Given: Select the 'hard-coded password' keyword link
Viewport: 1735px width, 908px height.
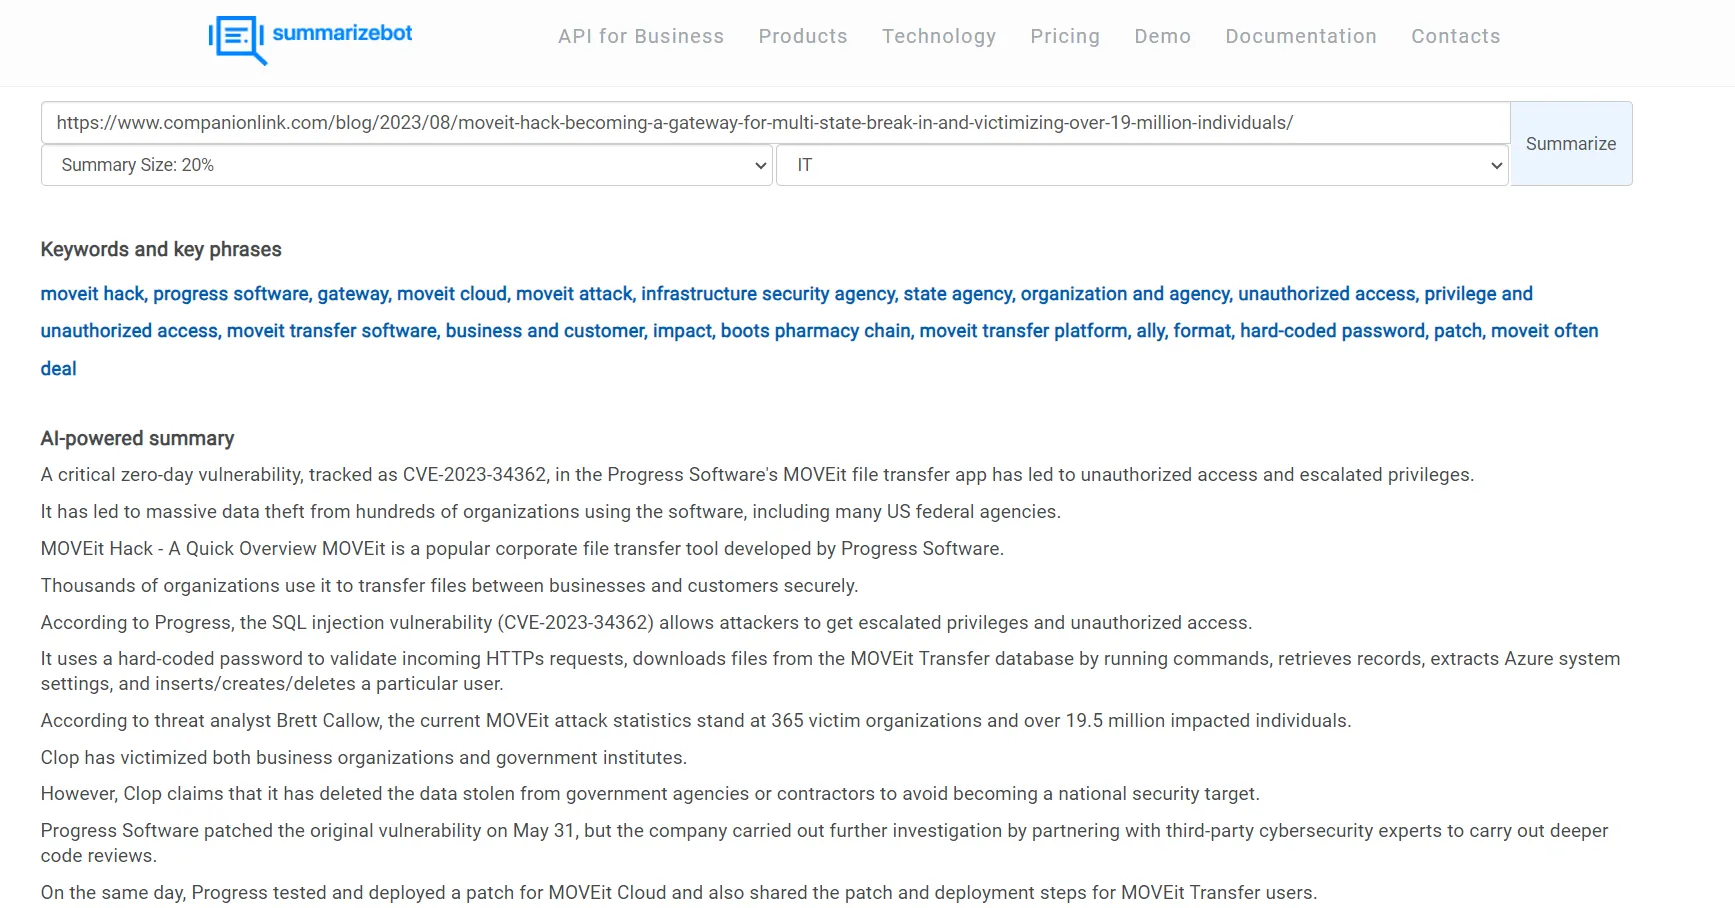Looking at the screenshot, I should click(1333, 331).
